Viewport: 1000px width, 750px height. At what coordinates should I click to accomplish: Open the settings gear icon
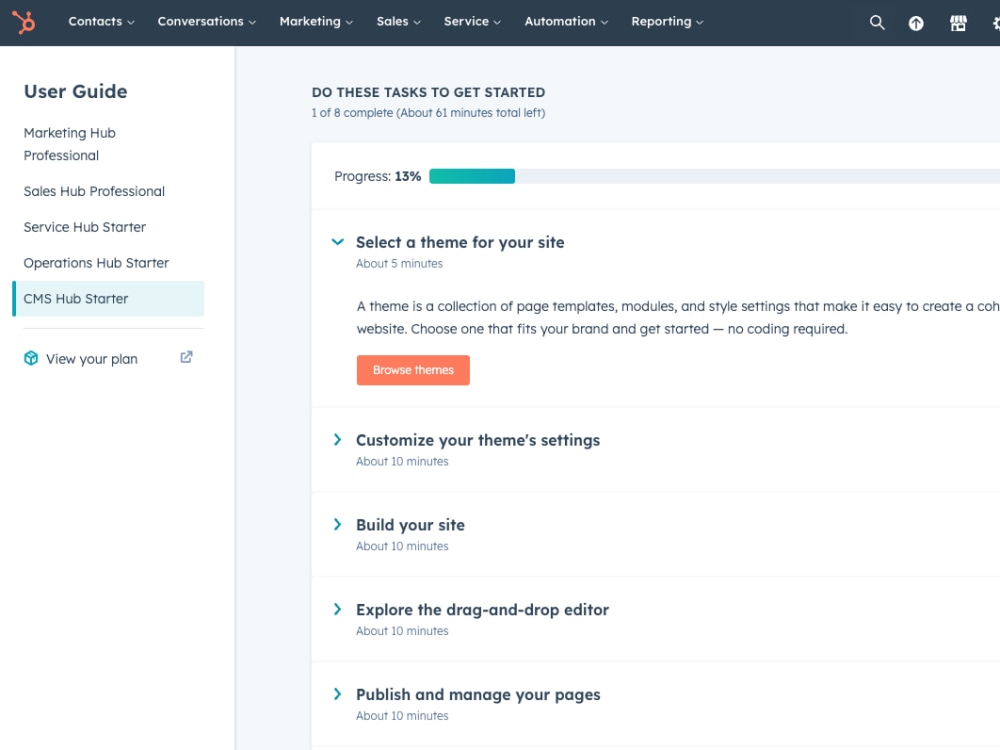pyautogui.click(x=996, y=24)
